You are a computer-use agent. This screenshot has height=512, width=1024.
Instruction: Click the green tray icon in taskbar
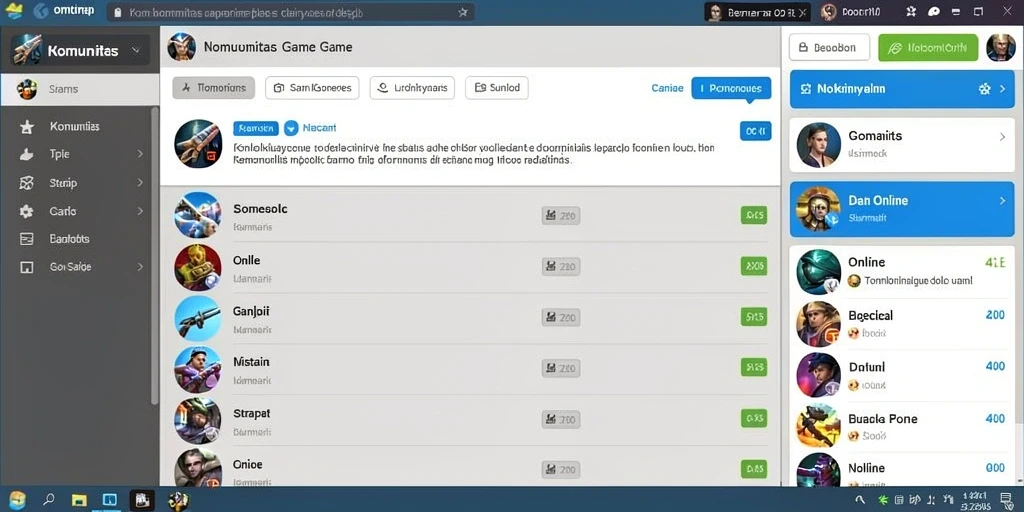click(x=884, y=500)
